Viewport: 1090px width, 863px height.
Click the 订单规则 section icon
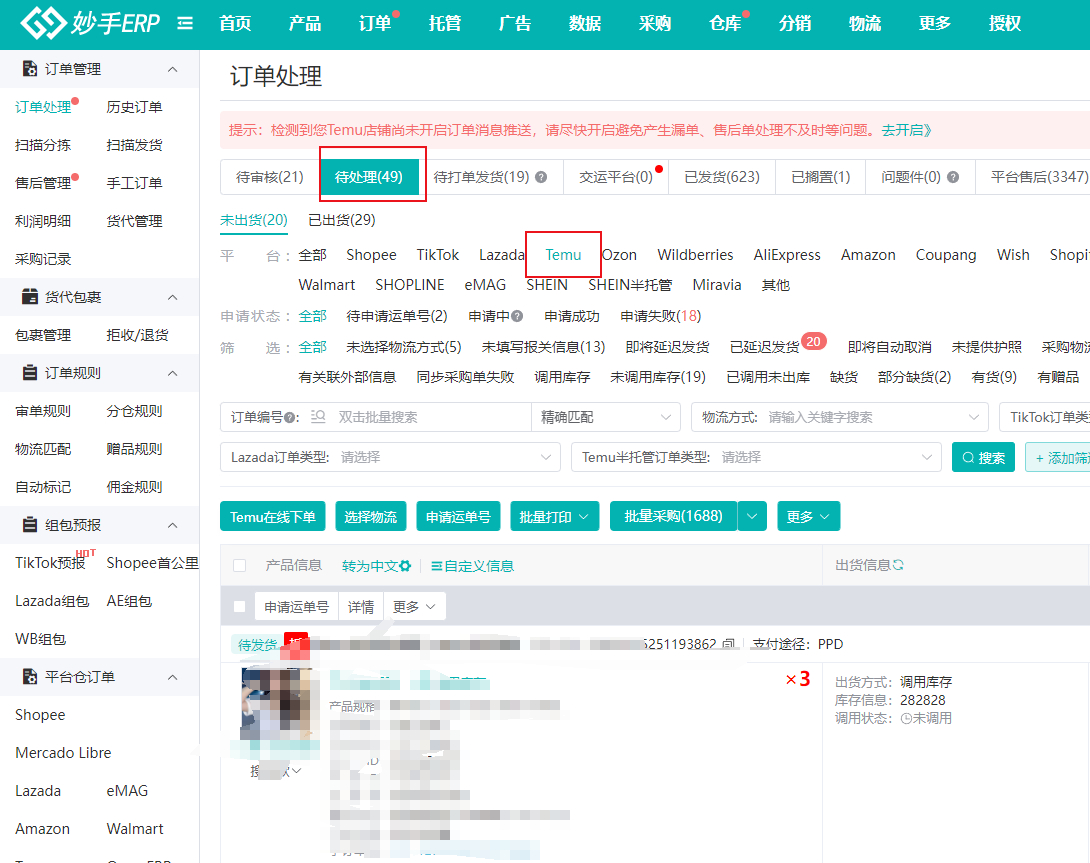tap(30, 373)
